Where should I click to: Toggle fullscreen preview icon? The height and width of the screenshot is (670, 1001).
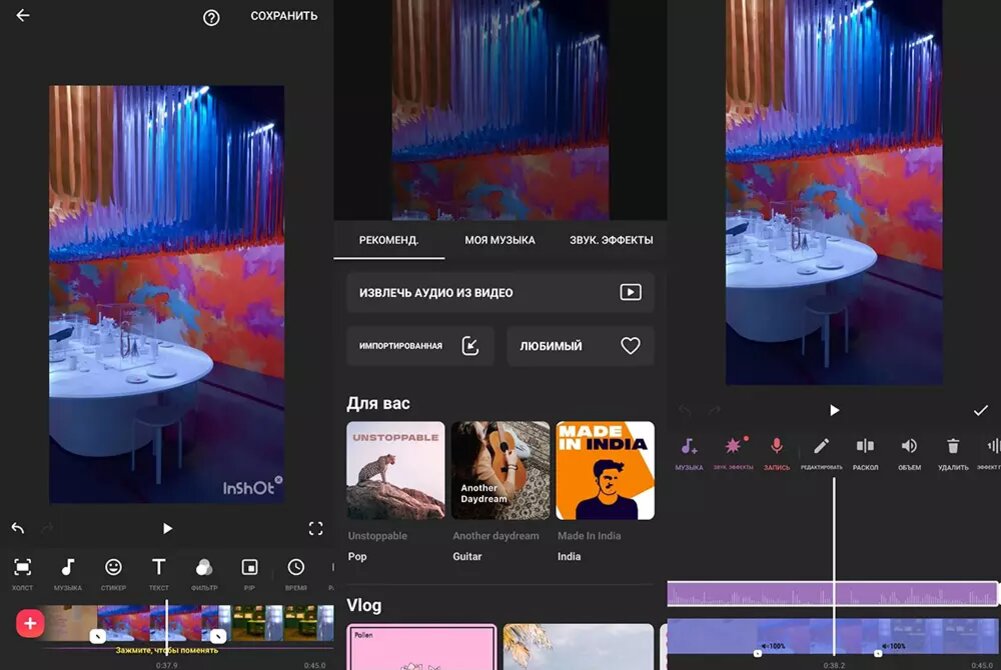coord(315,528)
